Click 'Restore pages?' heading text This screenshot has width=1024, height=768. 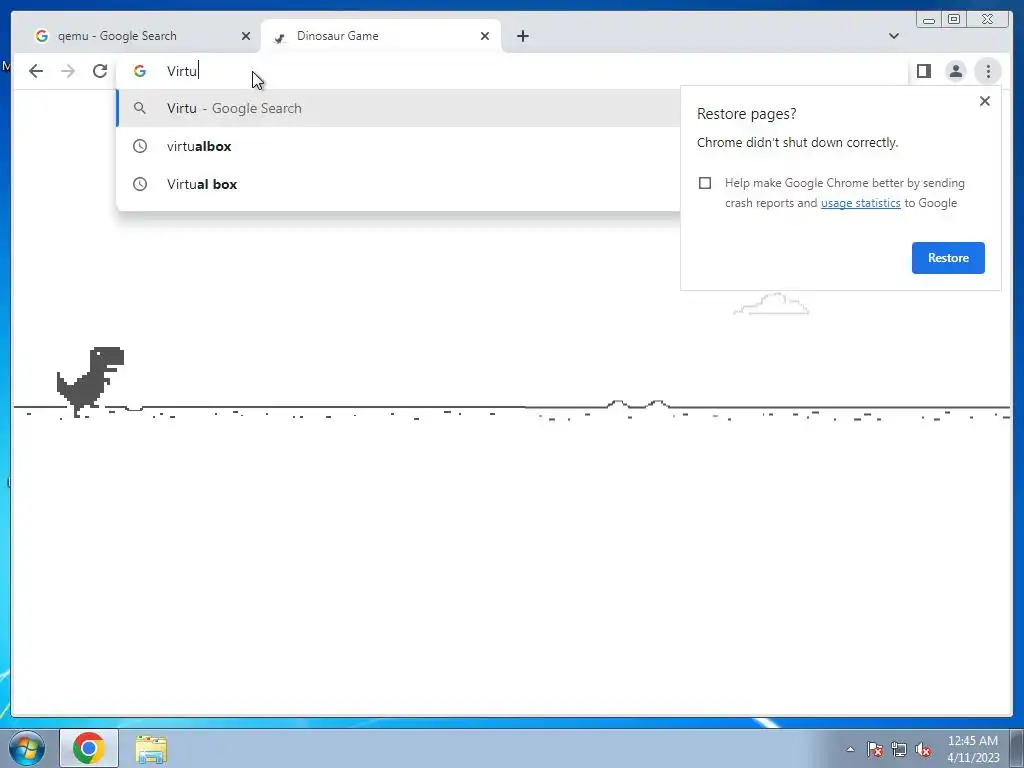point(746,114)
